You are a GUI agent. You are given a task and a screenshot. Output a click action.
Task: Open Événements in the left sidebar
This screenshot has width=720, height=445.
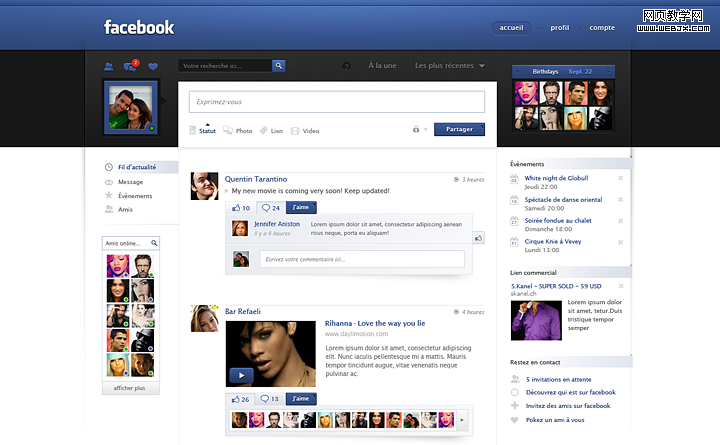(135, 196)
